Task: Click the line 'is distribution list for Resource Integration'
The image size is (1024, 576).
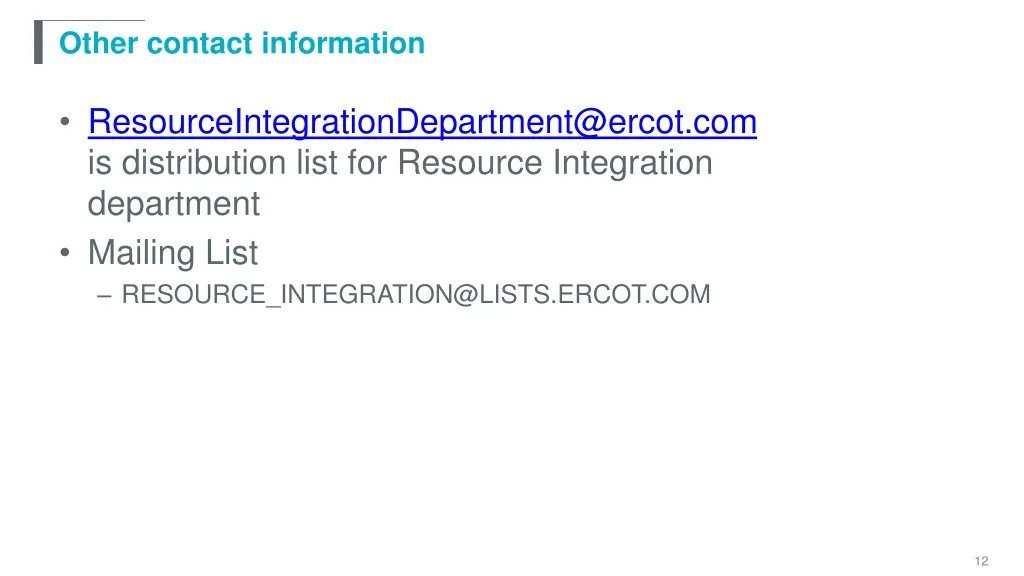Action: coord(400,162)
